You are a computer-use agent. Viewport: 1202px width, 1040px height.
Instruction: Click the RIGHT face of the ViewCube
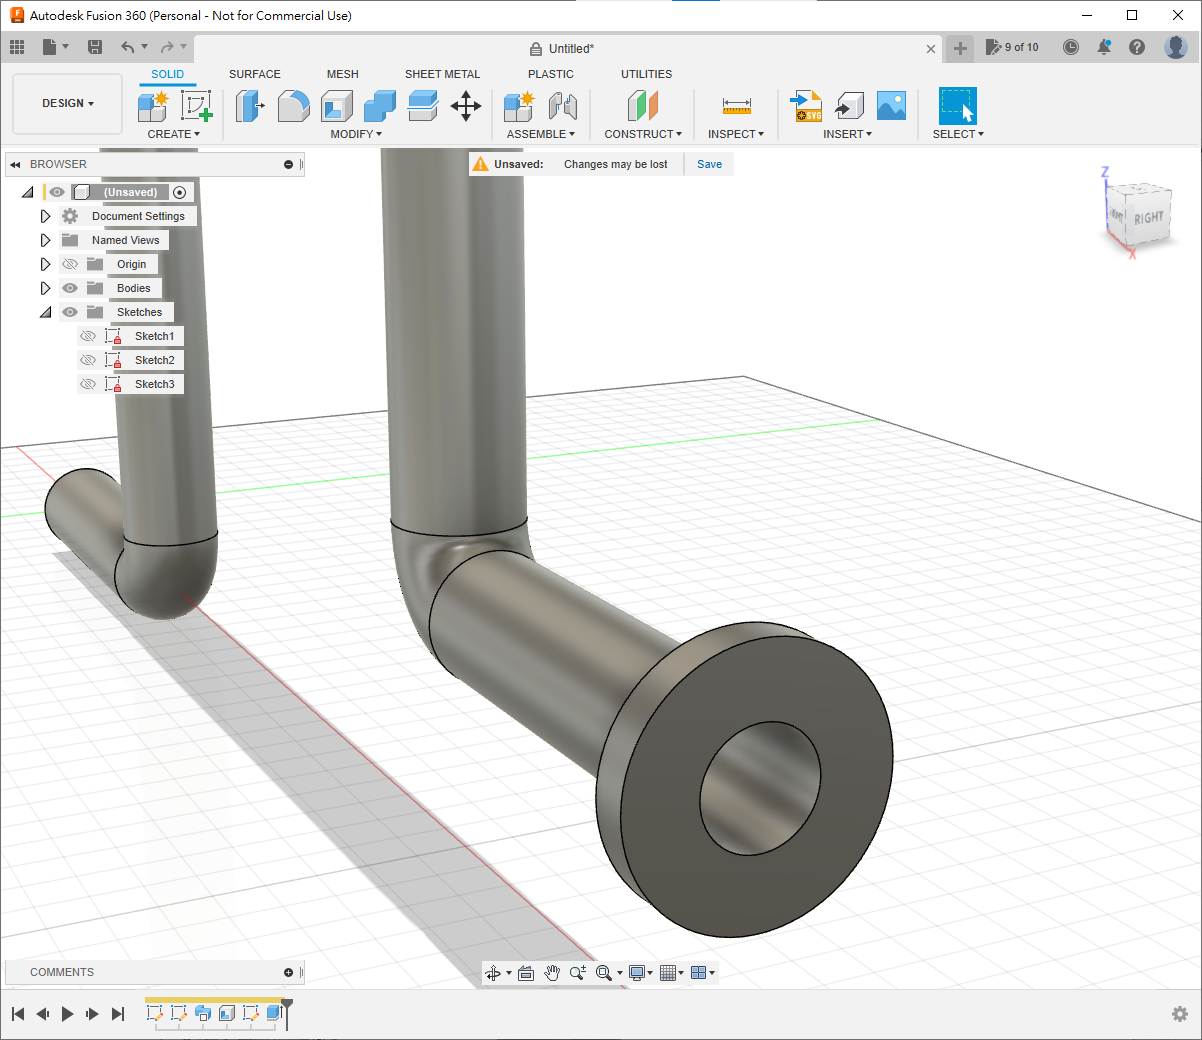[x=1148, y=217]
